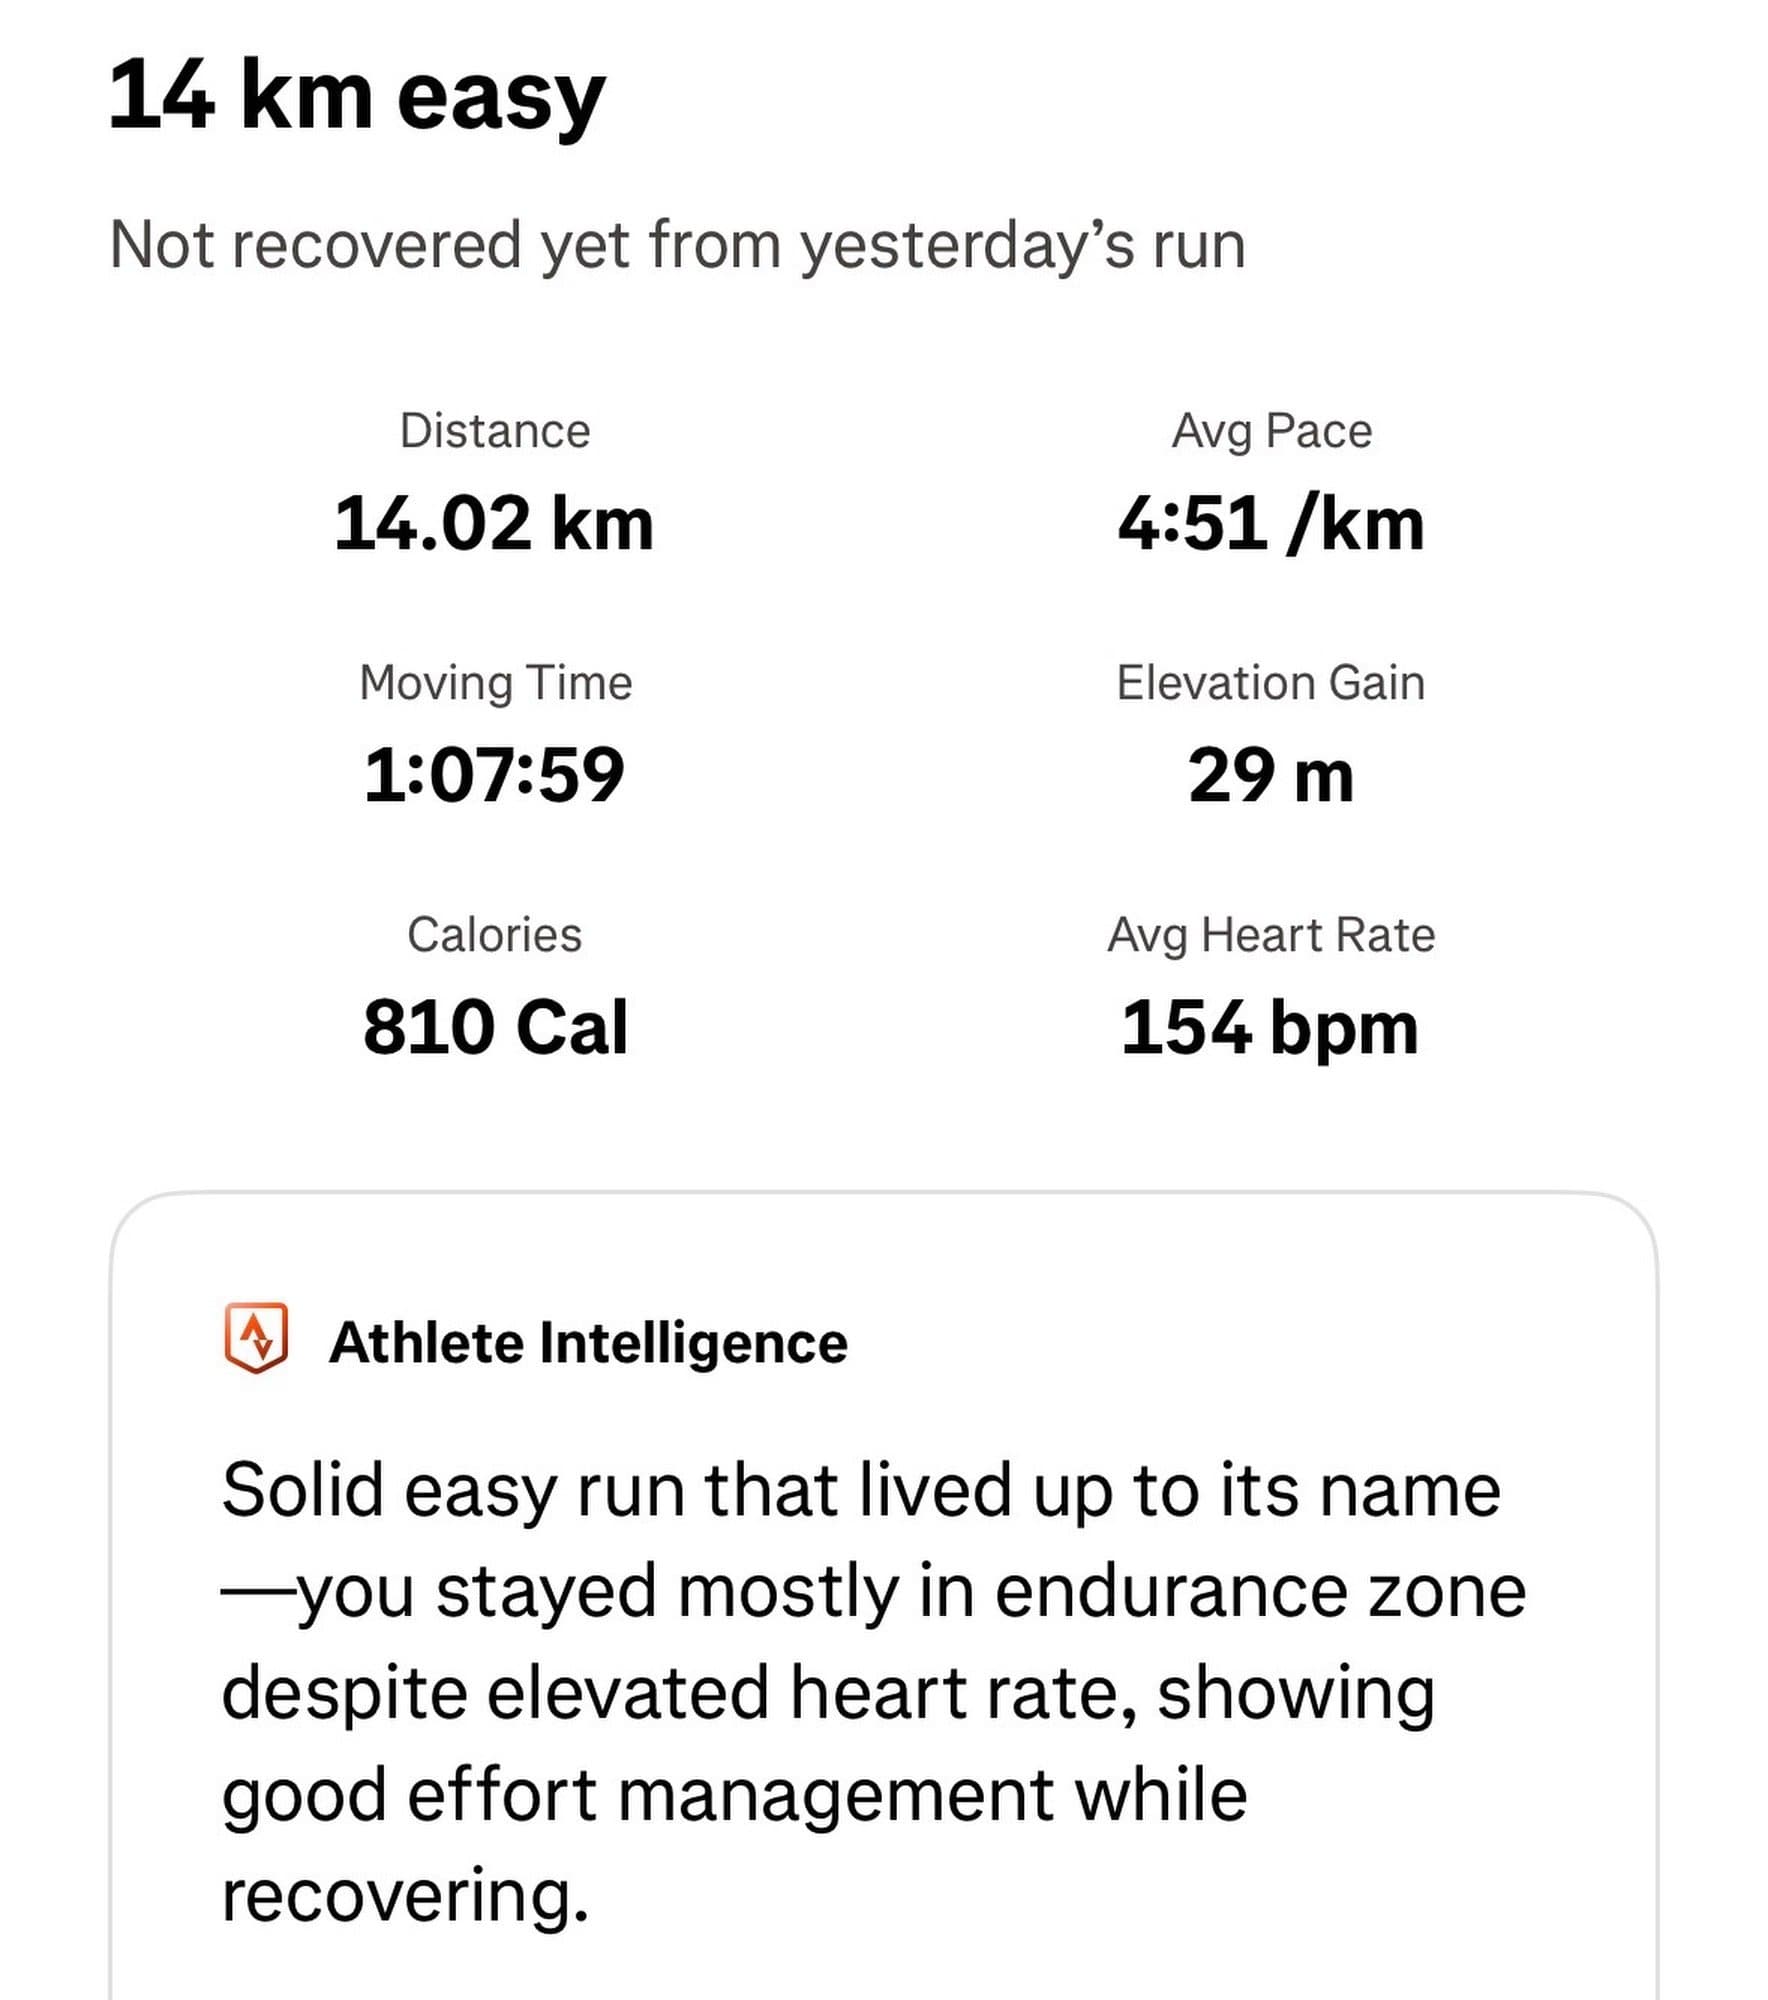Tap the Athlete Intelligence heading text

point(588,1342)
